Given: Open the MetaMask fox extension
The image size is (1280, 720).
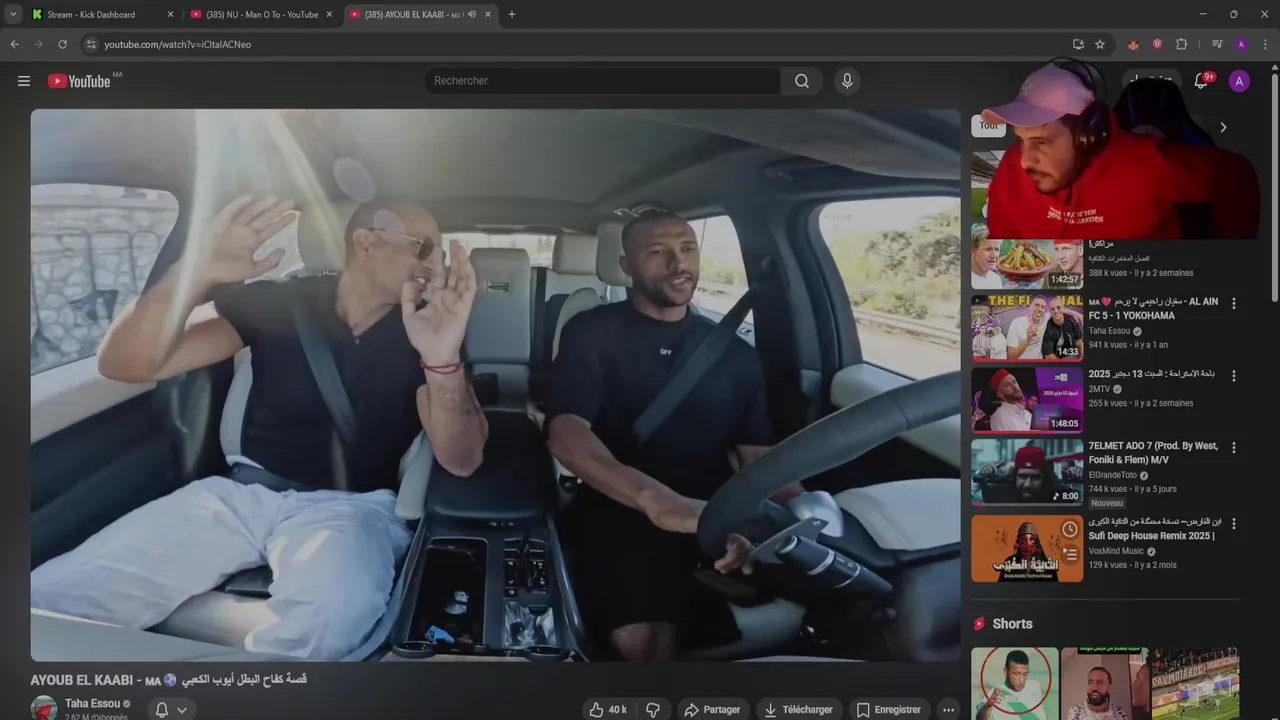Looking at the screenshot, I should point(1133,44).
